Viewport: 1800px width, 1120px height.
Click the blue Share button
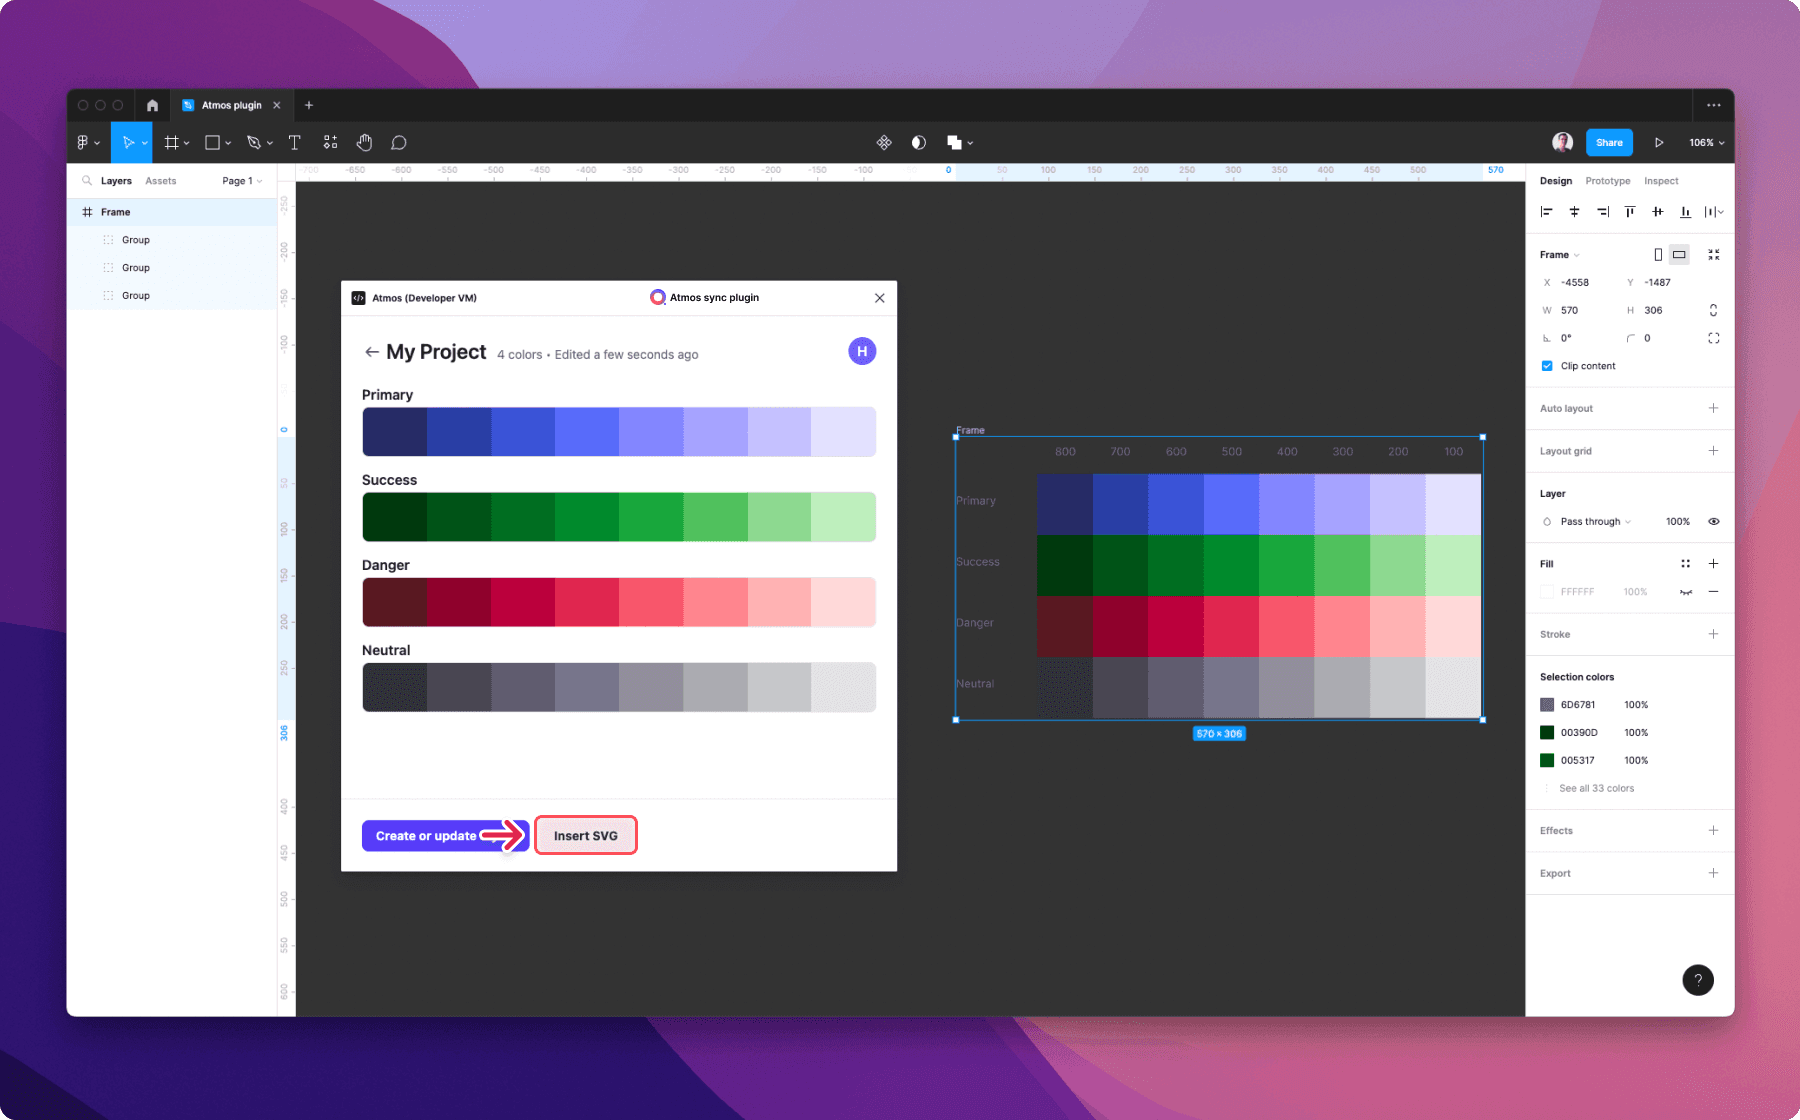(x=1609, y=142)
